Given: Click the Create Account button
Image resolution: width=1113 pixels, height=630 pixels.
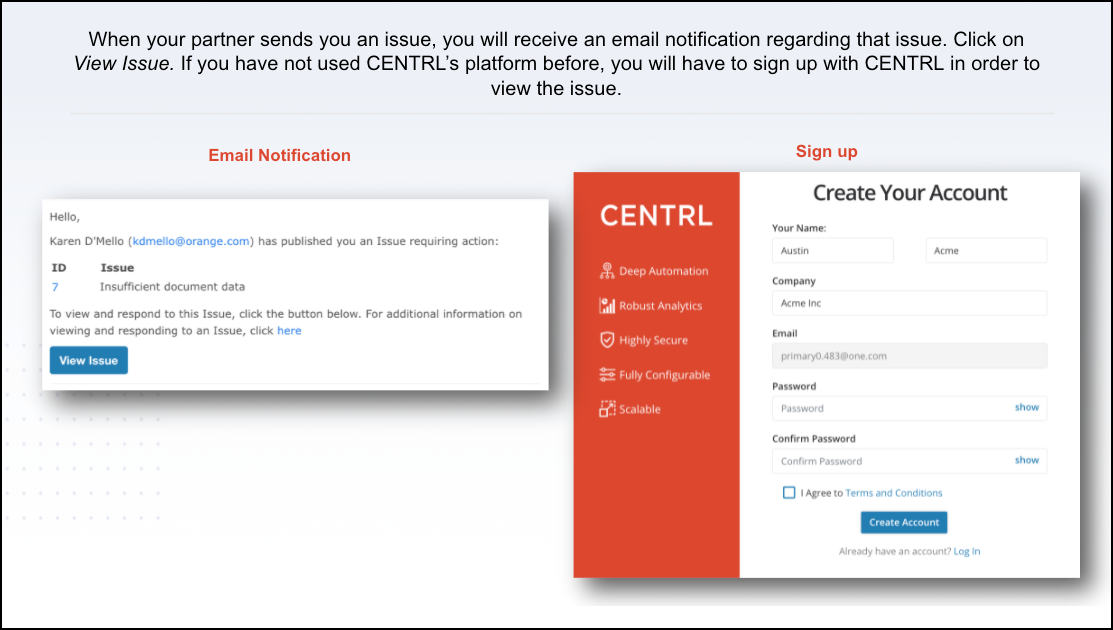Looking at the screenshot, I should pos(904,522).
